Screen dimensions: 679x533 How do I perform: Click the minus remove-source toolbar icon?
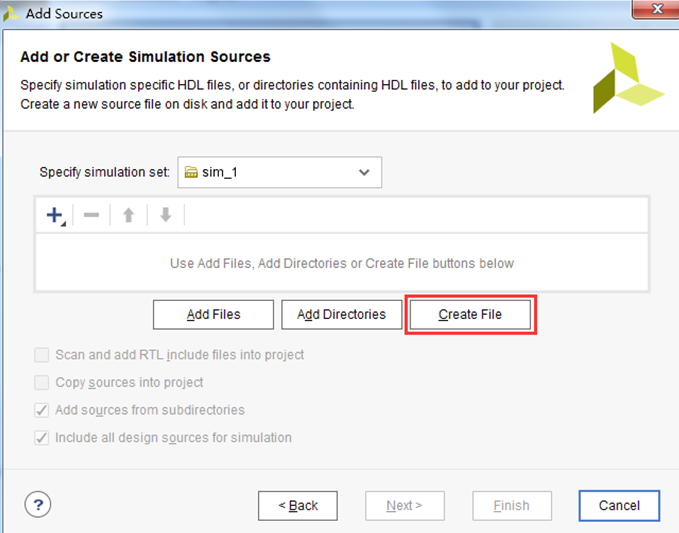pos(91,215)
